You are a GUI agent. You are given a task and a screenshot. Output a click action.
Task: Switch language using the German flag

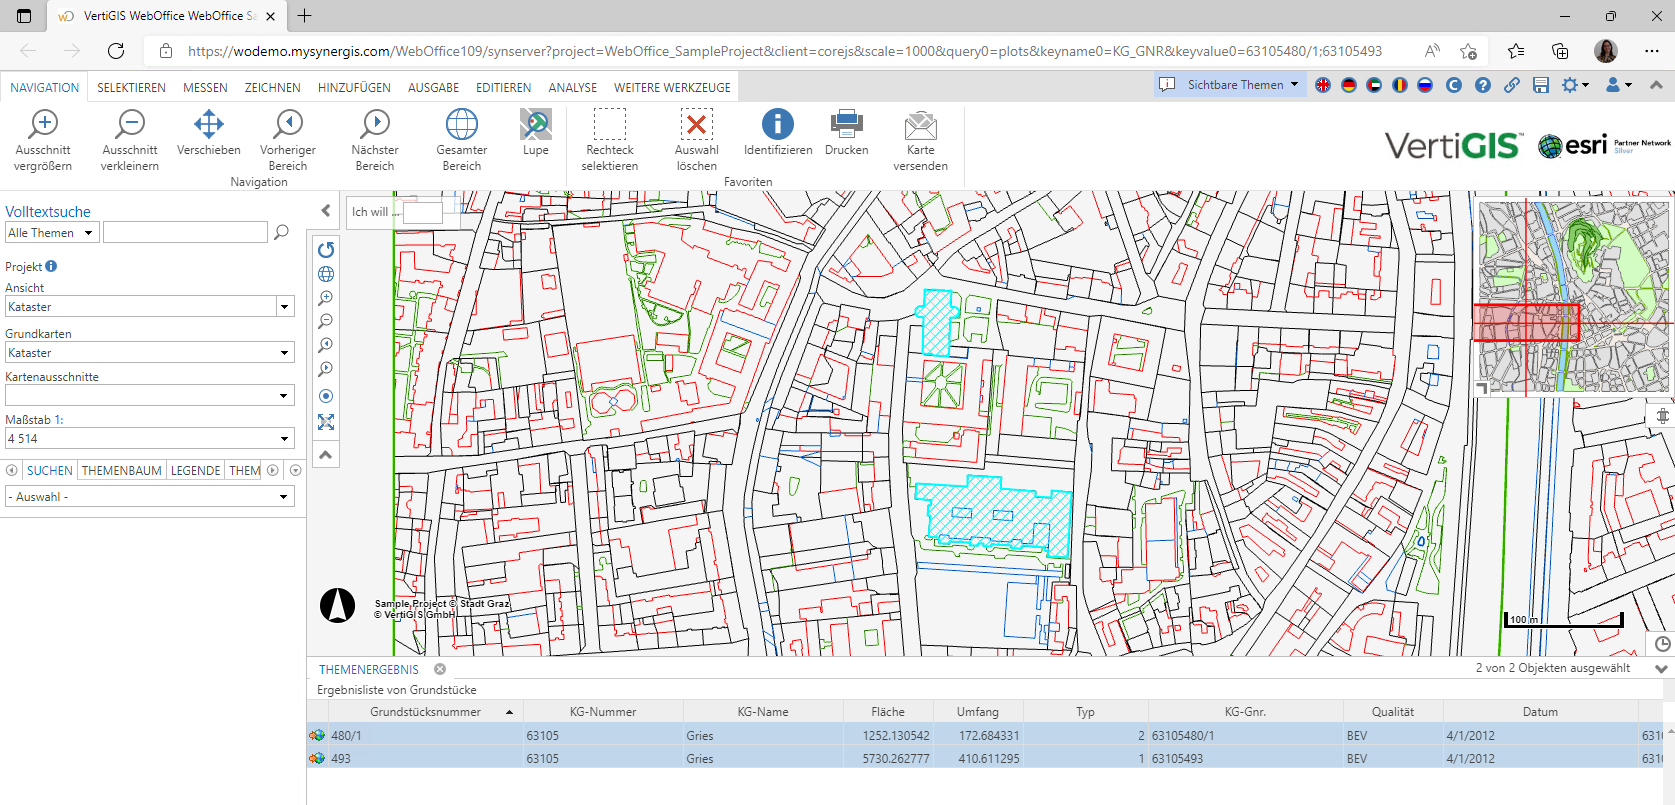[x=1349, y=85]
